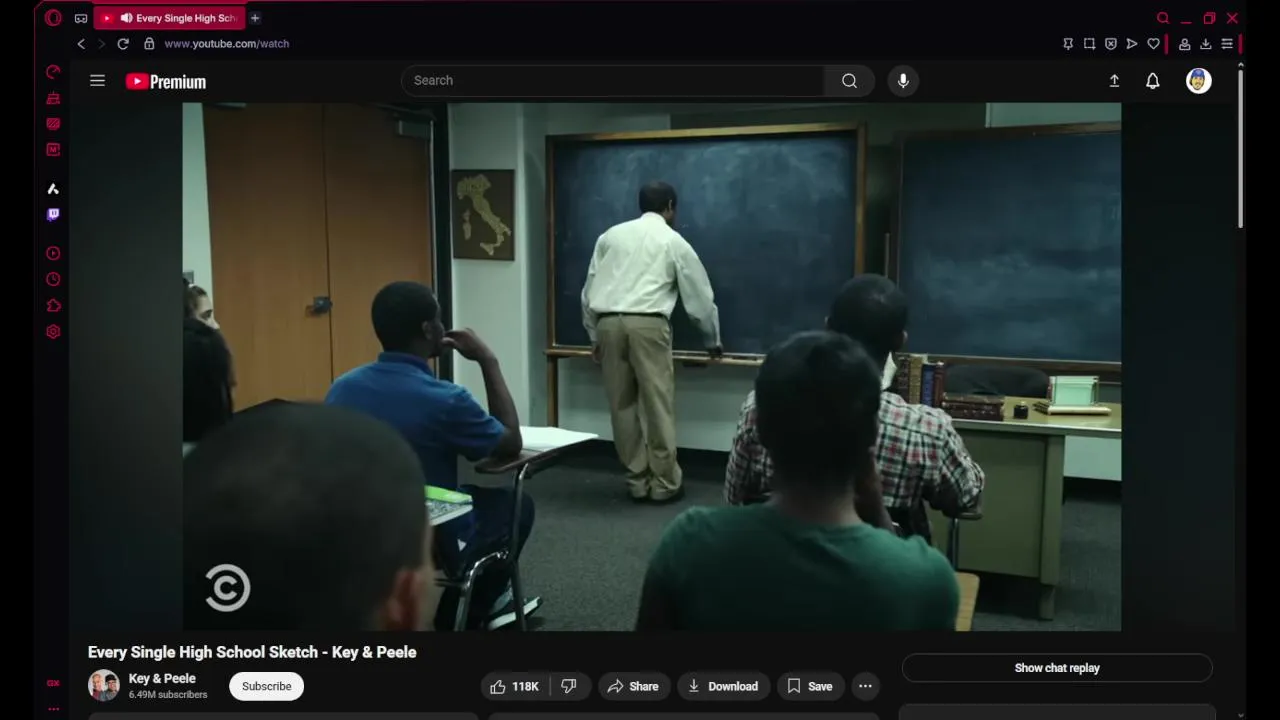Open Twitch panel in sidebar
Viewport: 1280px width, 720px height.
point(53,214)
